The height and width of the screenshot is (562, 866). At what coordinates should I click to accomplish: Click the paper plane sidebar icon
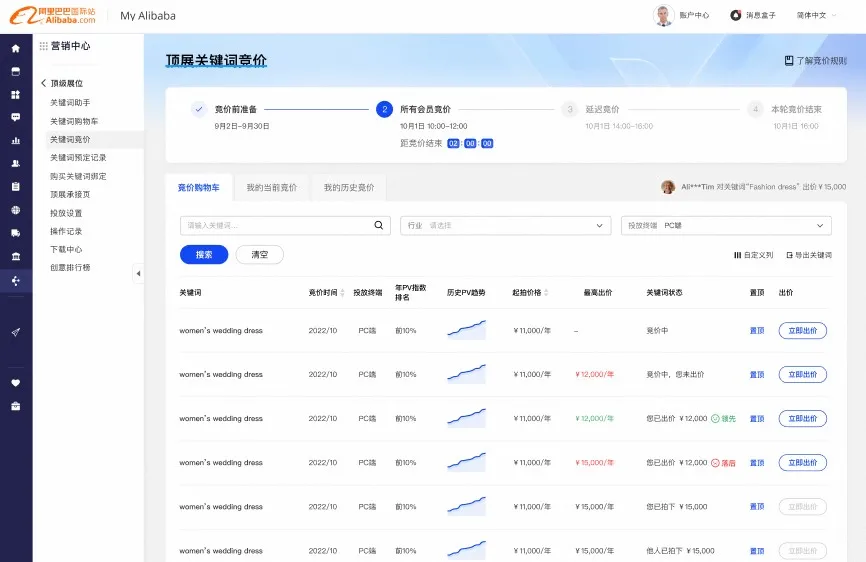click(x=15, y=332)
